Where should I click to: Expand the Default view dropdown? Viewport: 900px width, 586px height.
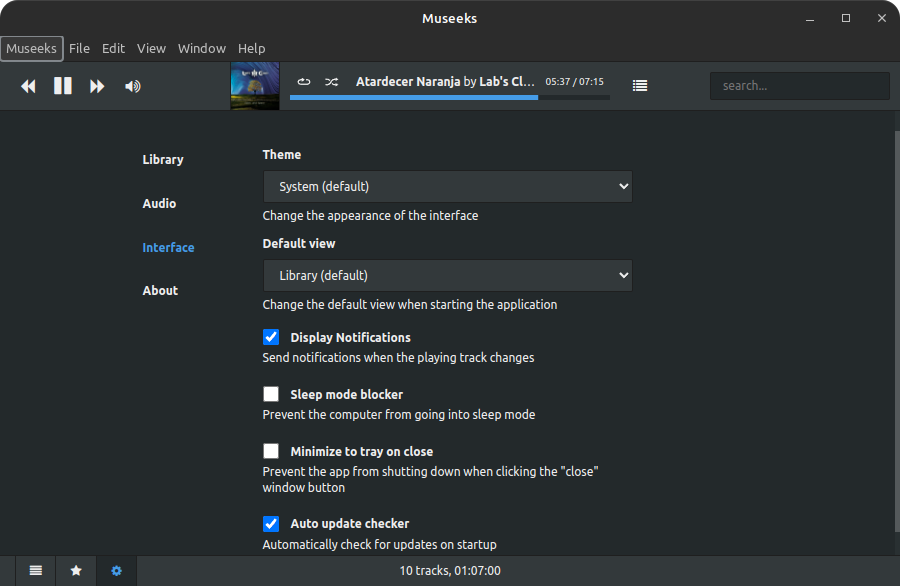tap(447, 276)
